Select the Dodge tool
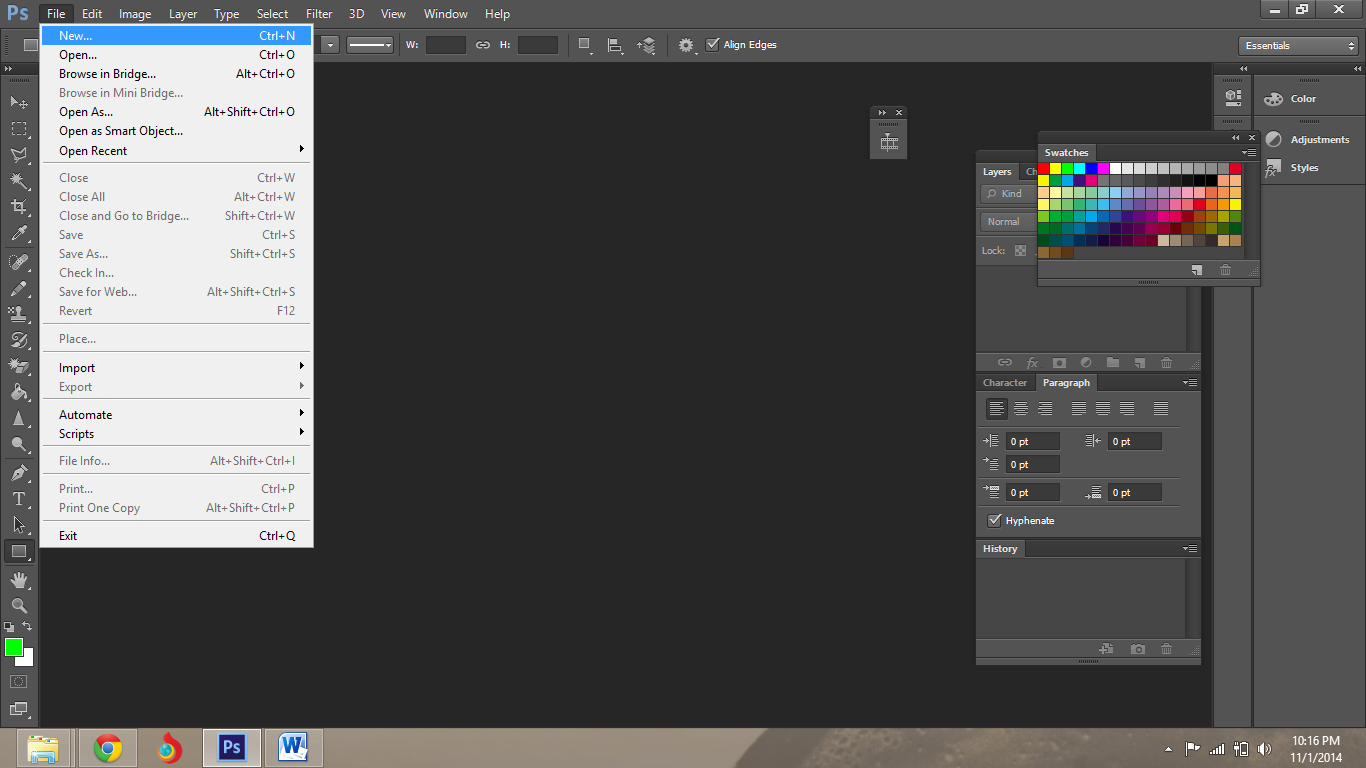 [x=19, y=445]
